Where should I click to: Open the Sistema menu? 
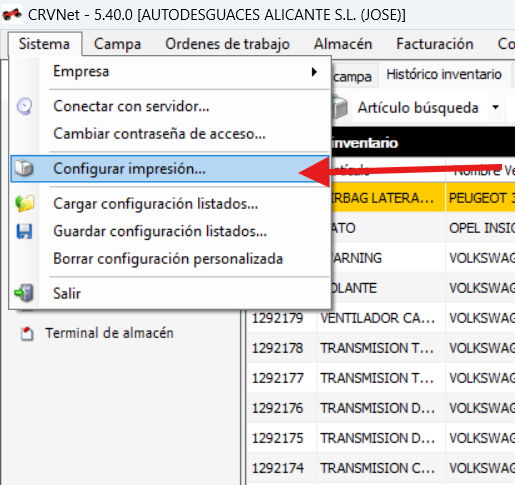45,44
